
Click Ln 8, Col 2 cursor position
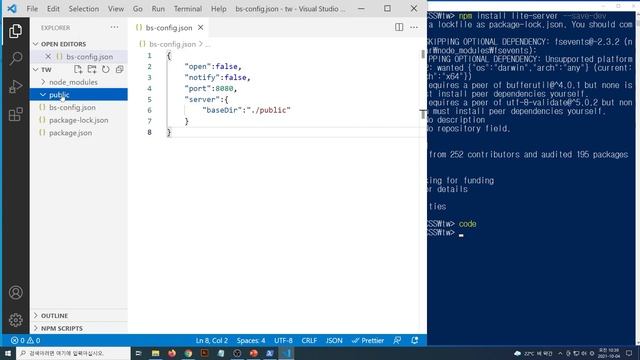tap(212, 340)
